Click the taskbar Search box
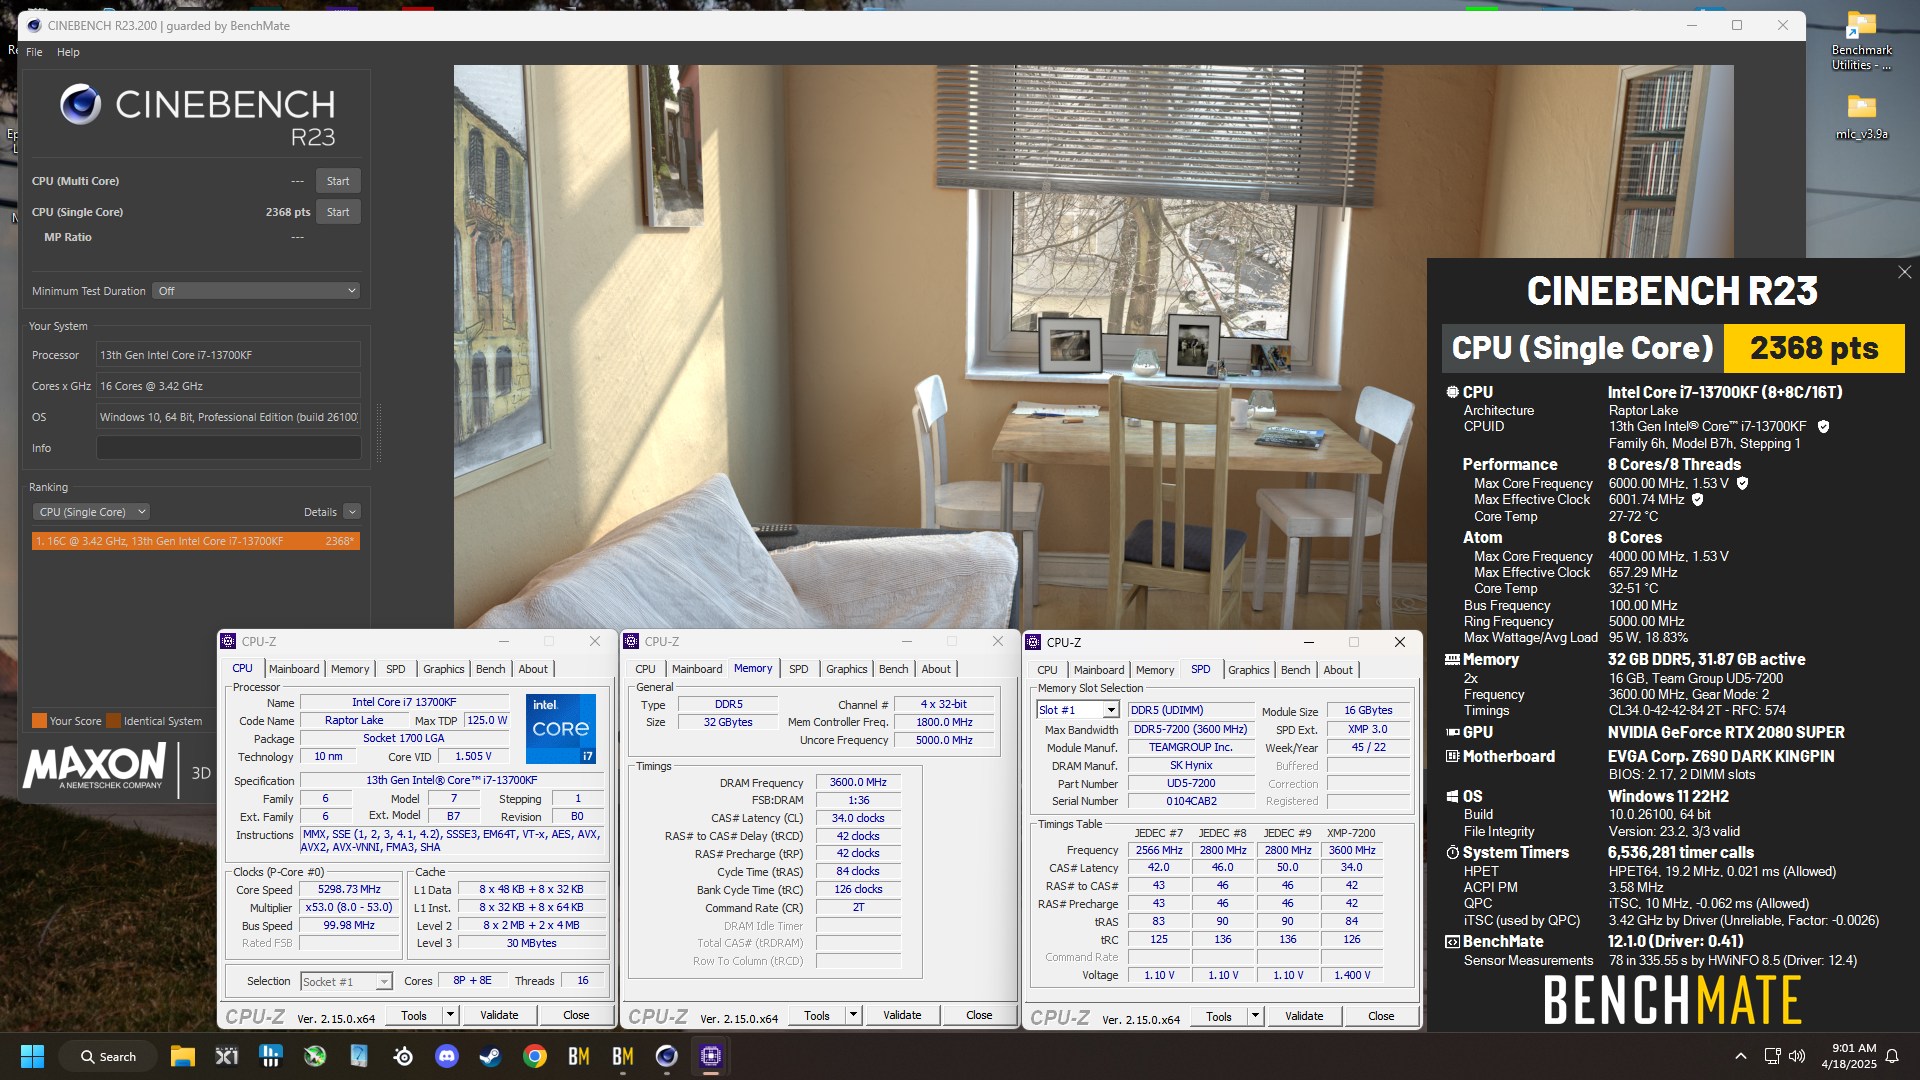This screenshot has width=1920, height=1080. [108, 1056]
